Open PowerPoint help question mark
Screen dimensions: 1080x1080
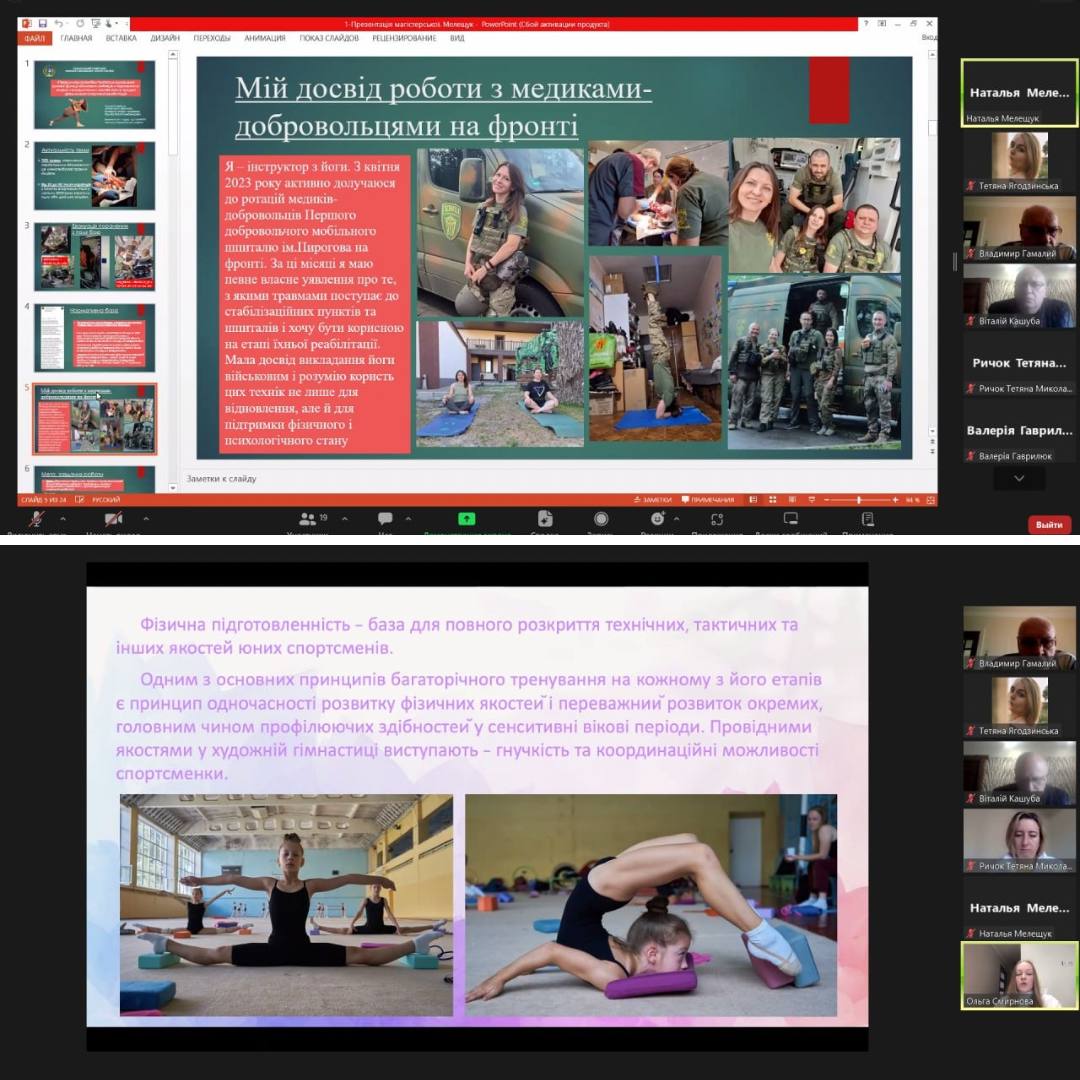[867, 23]
